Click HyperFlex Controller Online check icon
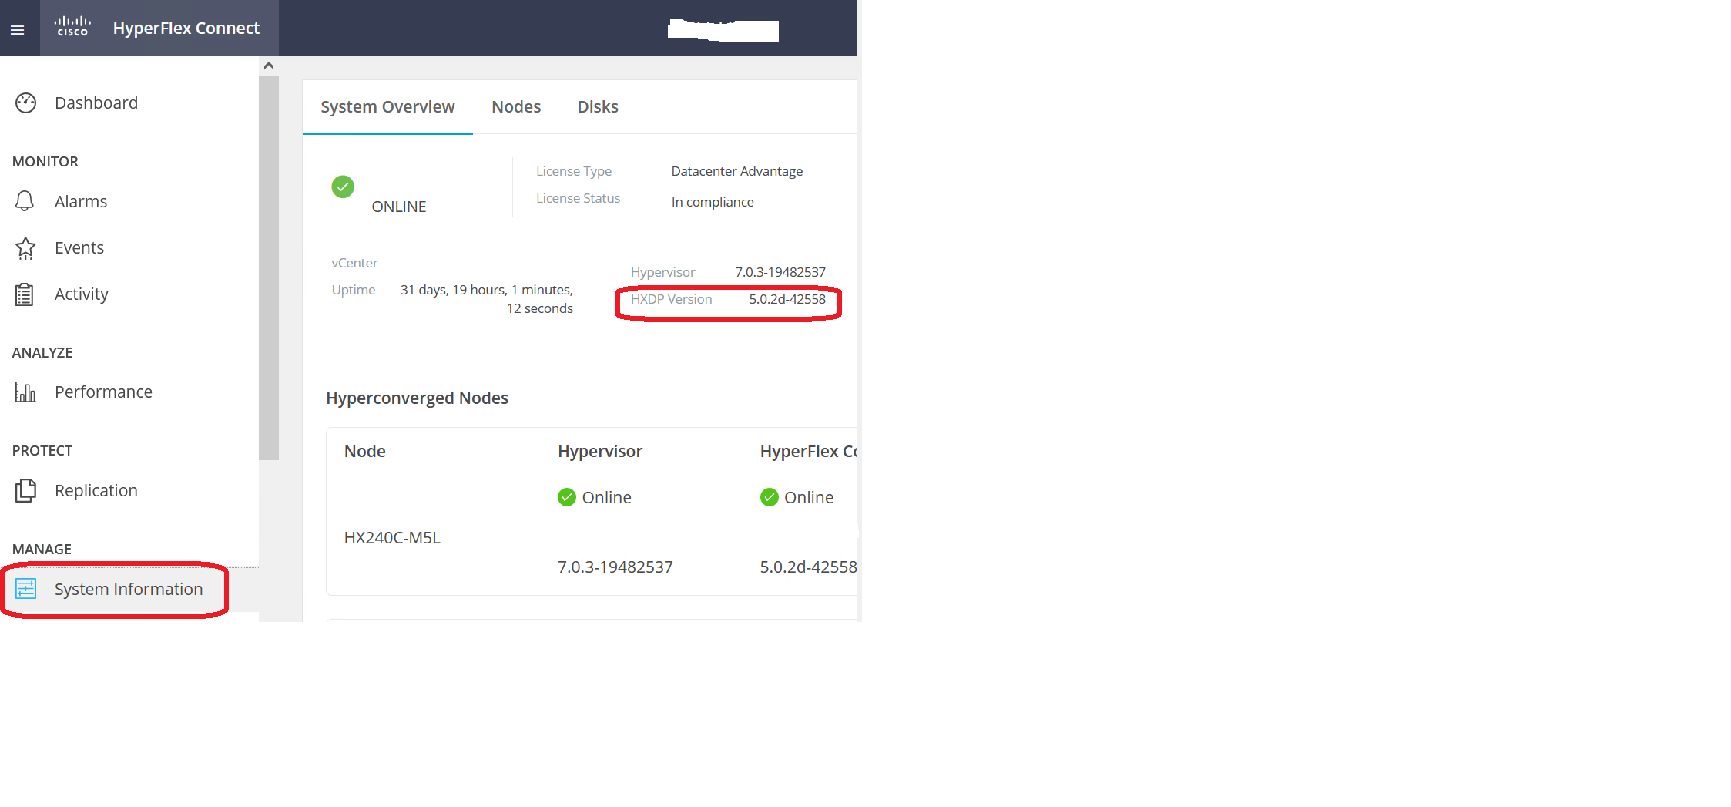 [x=769, y=497]
